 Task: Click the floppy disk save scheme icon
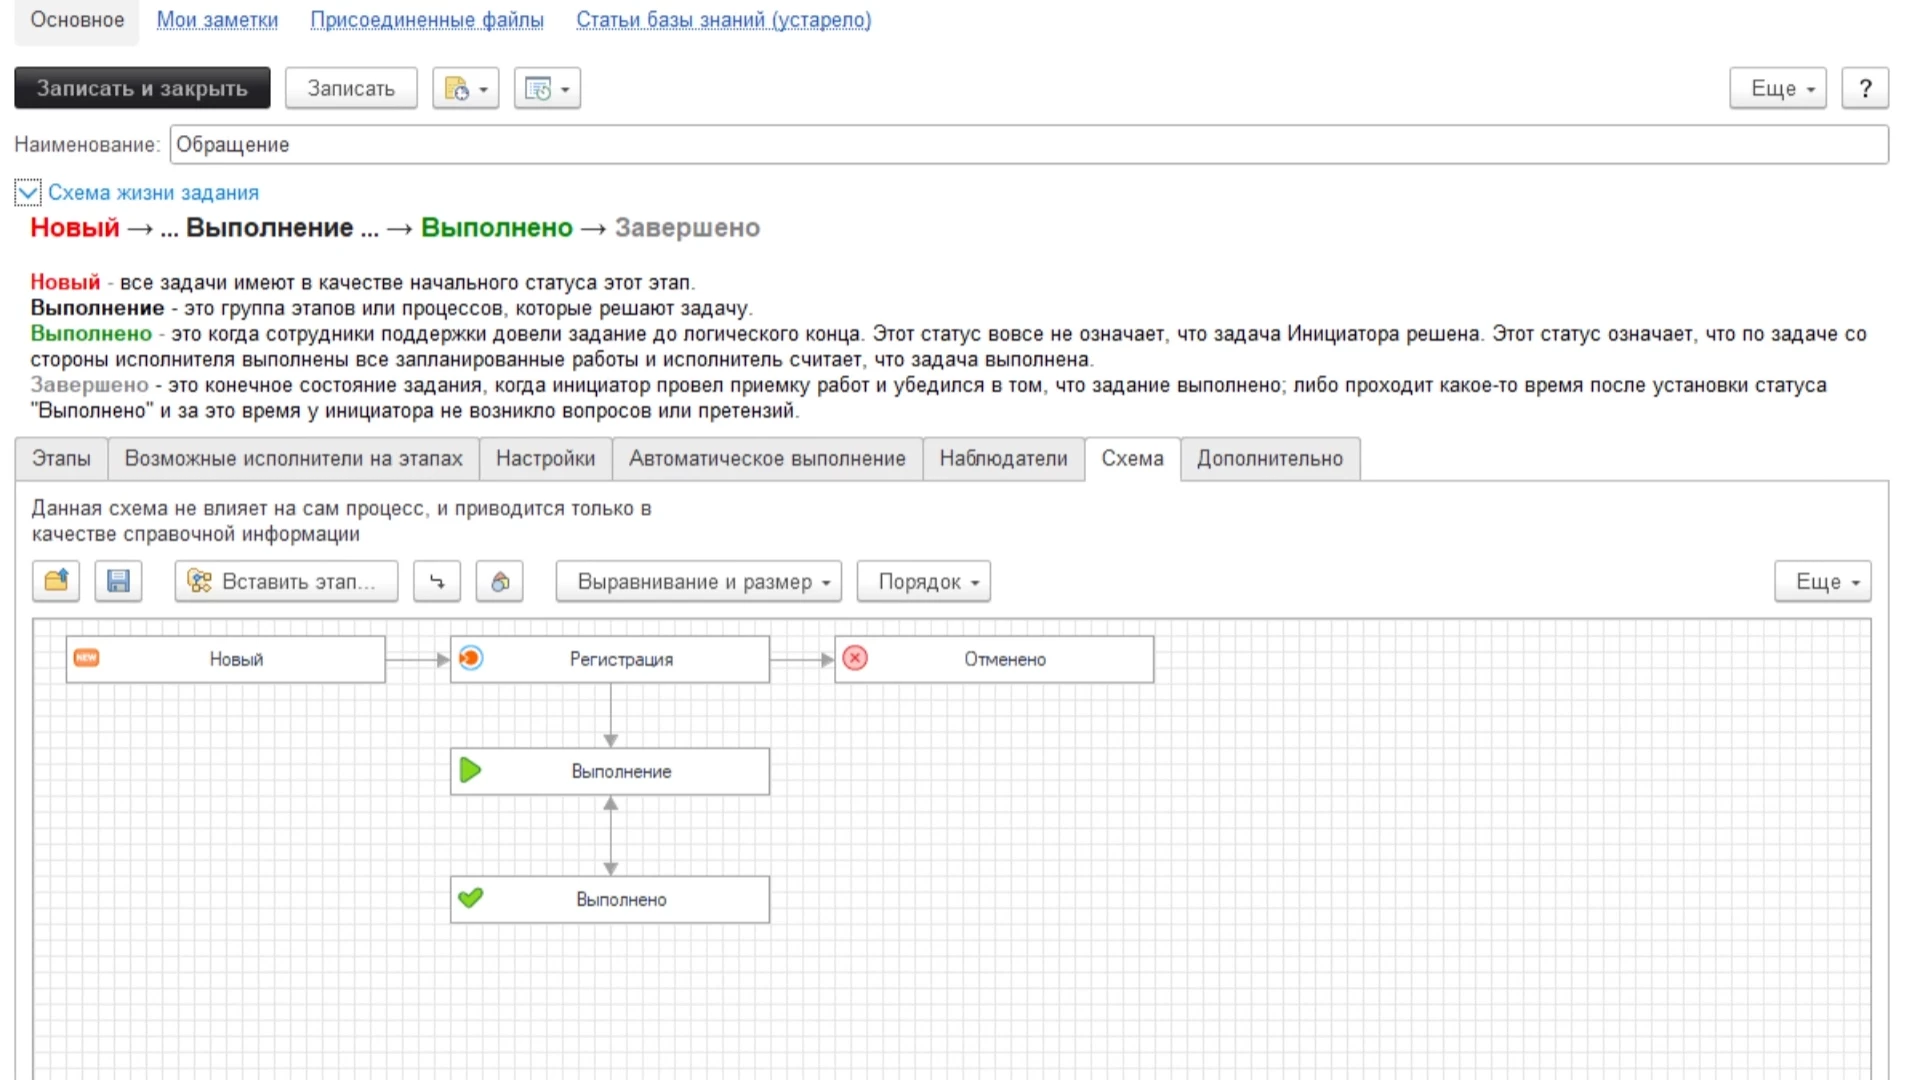click(118, 581)
